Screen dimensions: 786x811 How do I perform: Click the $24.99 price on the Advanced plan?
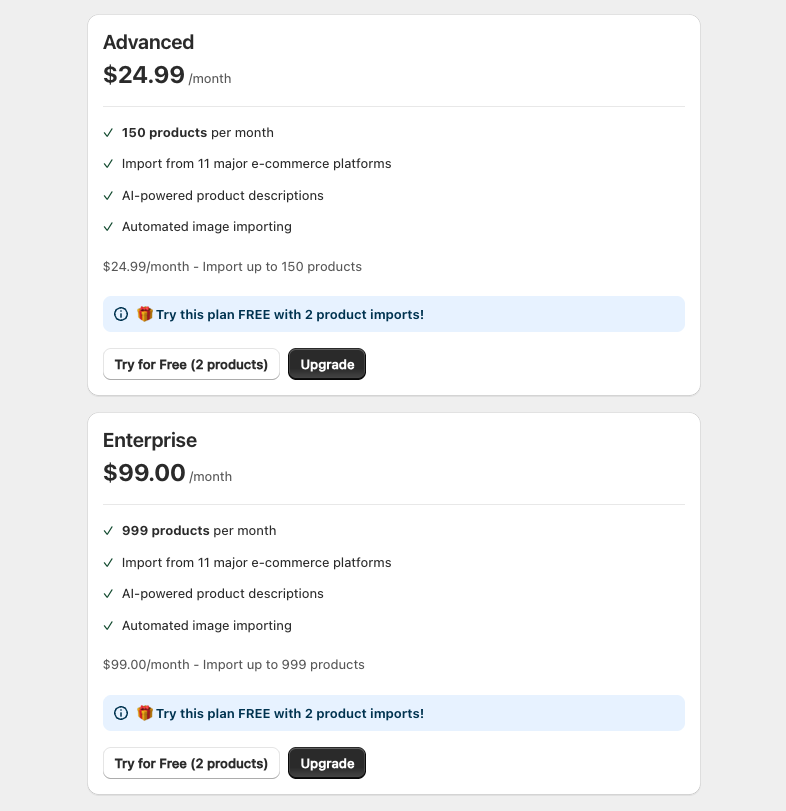point(143,74)
